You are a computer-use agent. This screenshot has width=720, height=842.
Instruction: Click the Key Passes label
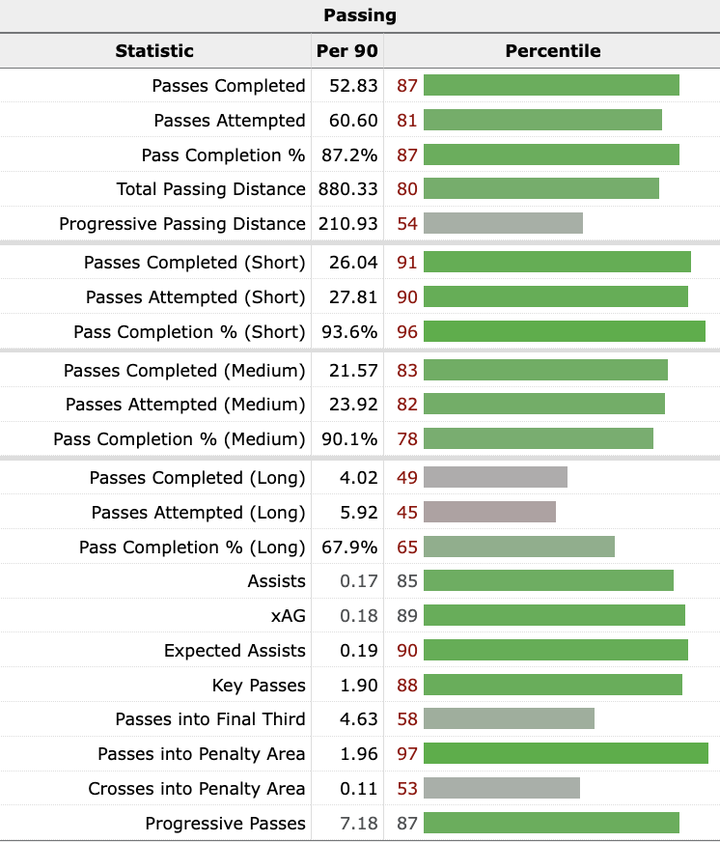(258, 686)
